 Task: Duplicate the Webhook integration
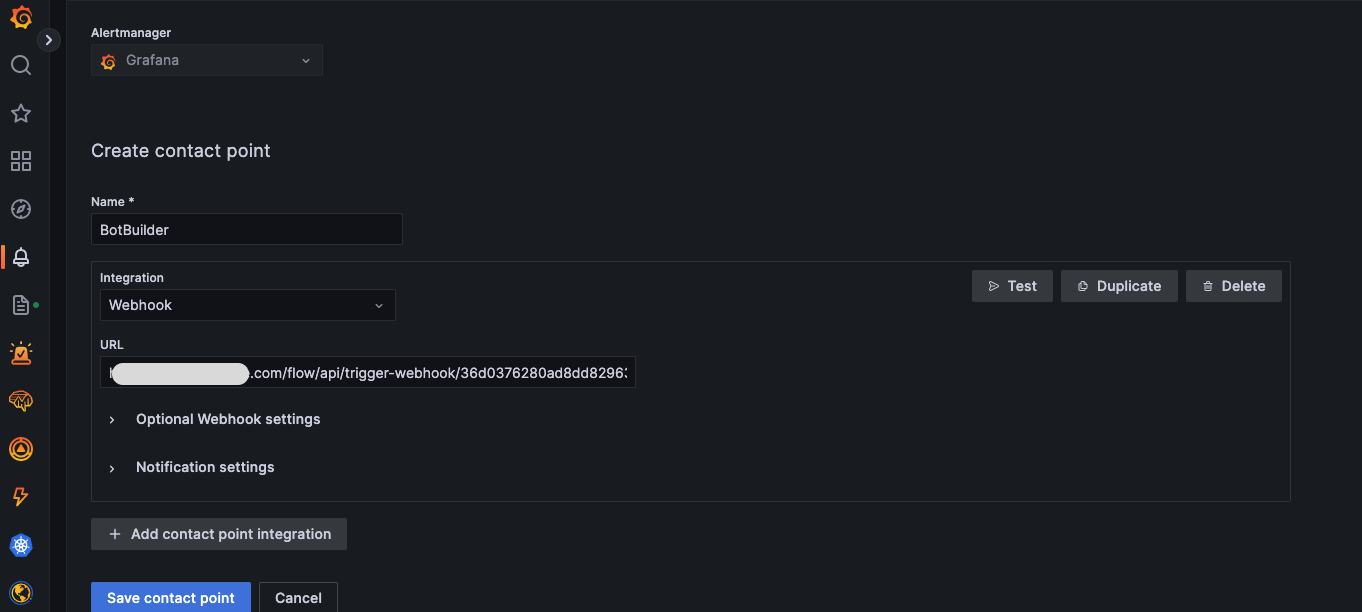[1119, 286]
